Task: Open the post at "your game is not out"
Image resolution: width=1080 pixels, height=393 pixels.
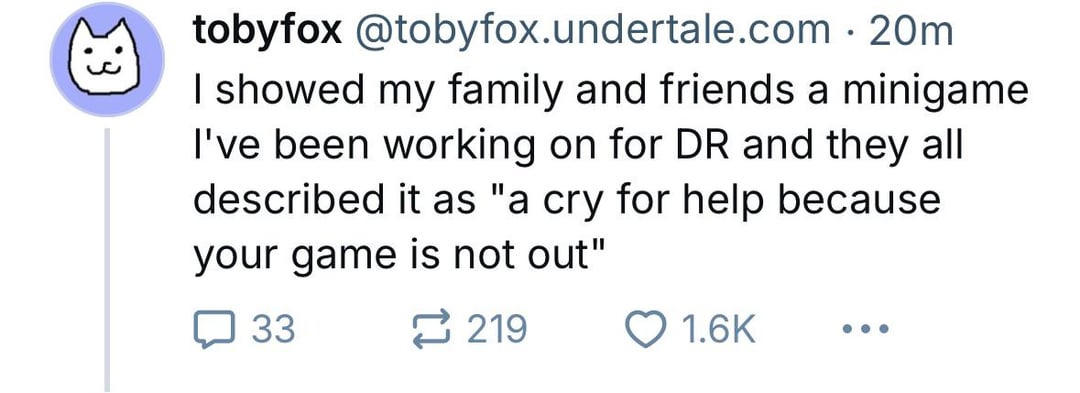Action: tap(399, 256)
